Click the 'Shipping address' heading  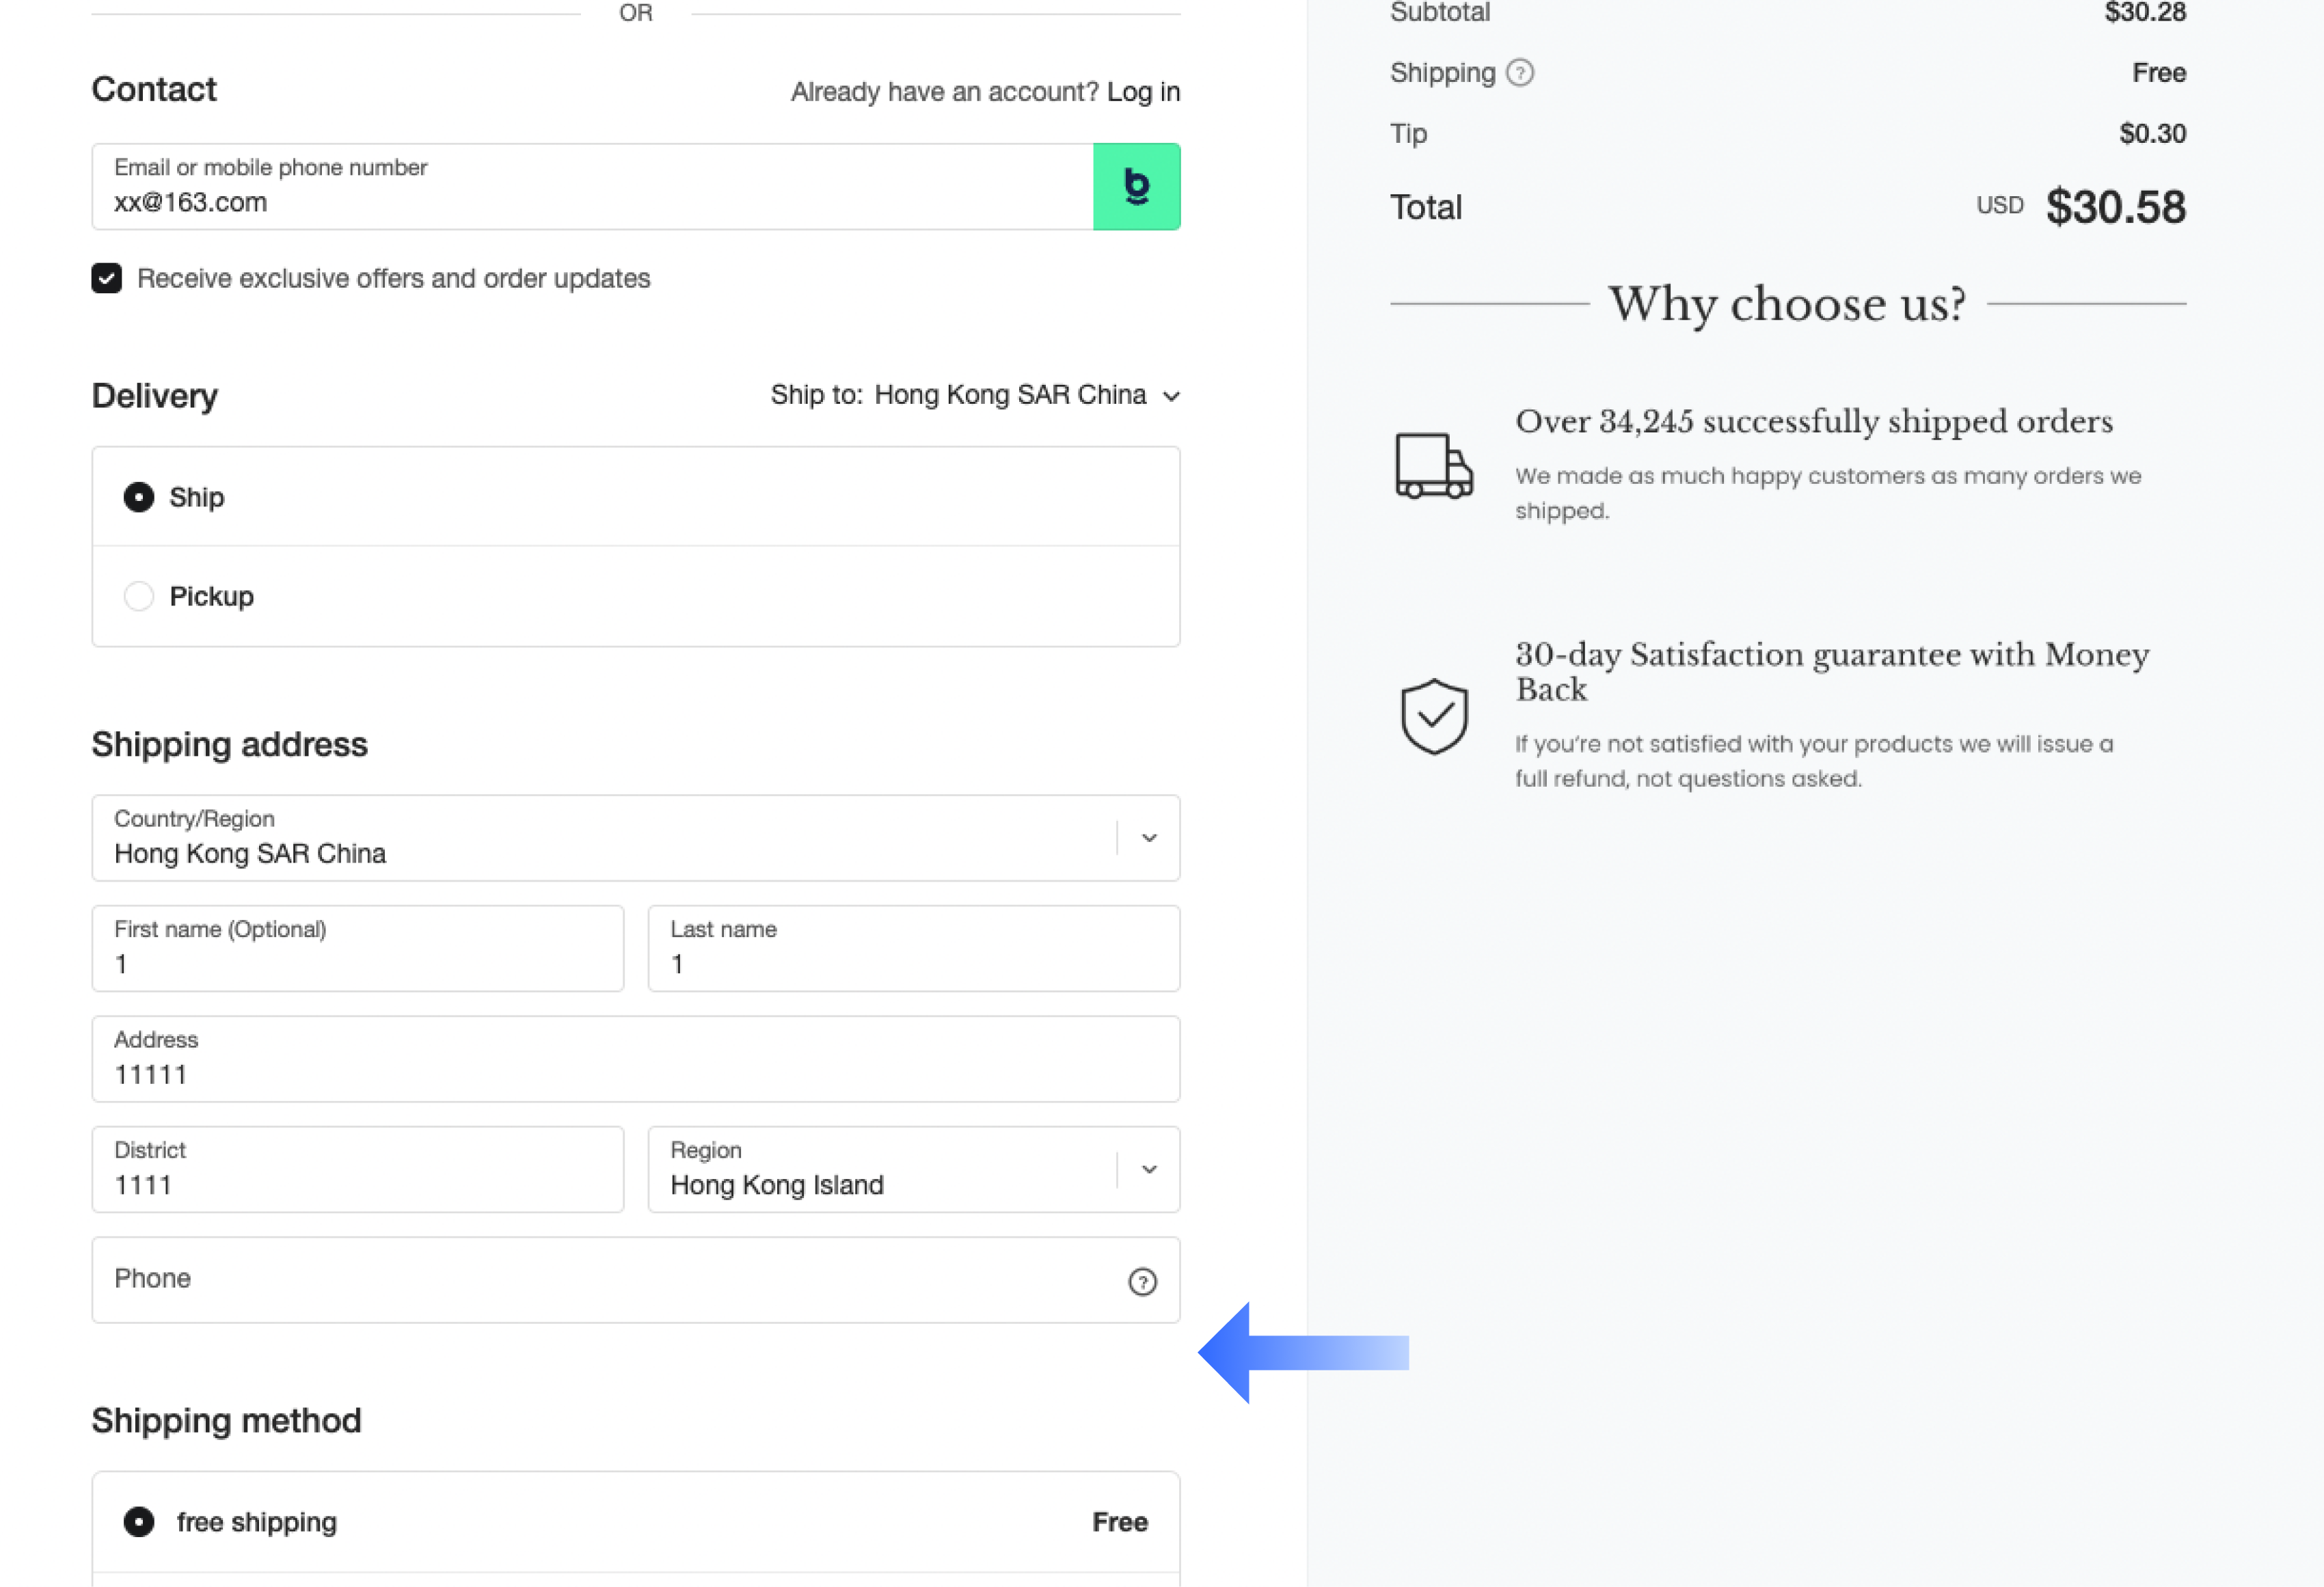pyautogui.click(x=230, y=745)
